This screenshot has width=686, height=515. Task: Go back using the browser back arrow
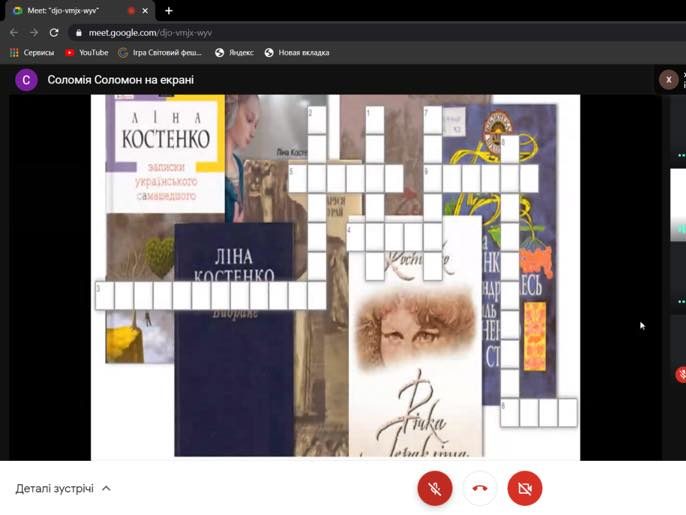pyautogui.click(x=14, y=32)
